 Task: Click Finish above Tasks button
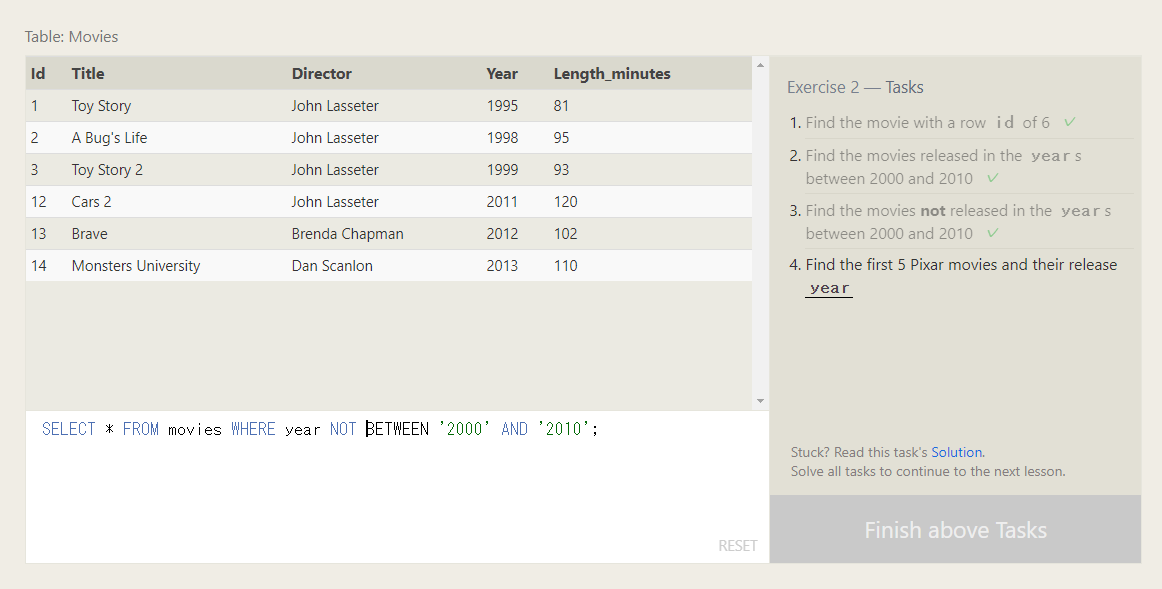tap(955, 530)
